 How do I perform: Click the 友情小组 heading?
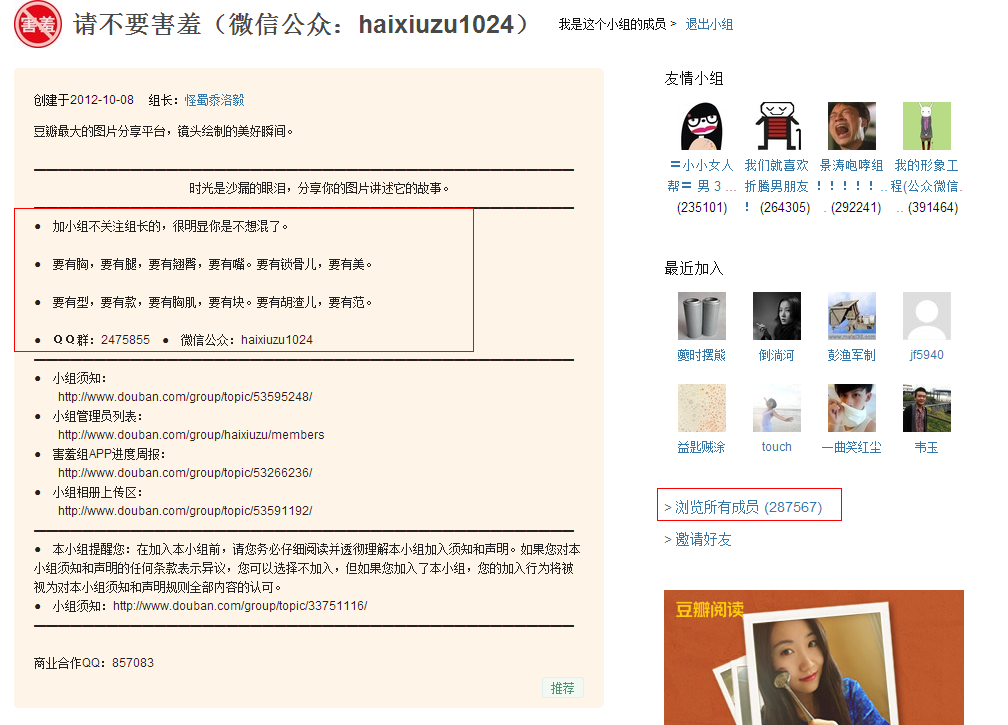(x=694, y=78)
